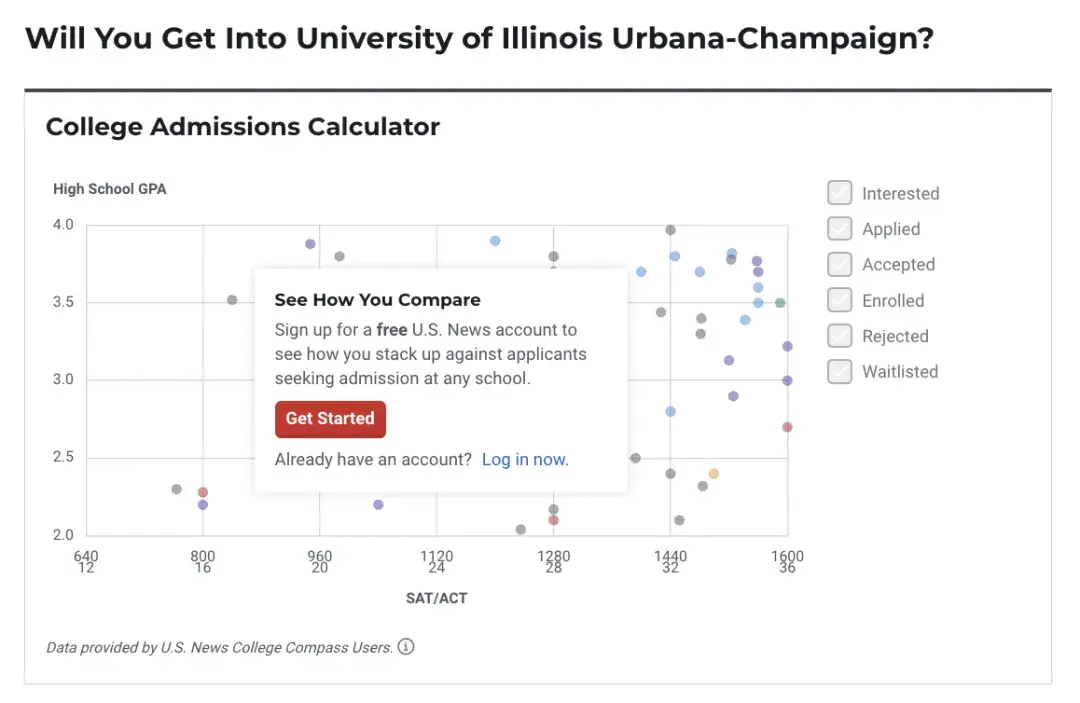The height and width of the screenshot is (703, 1080).
Task: Select the green data point at 3.5 GPA
Action: coord(780,303)
